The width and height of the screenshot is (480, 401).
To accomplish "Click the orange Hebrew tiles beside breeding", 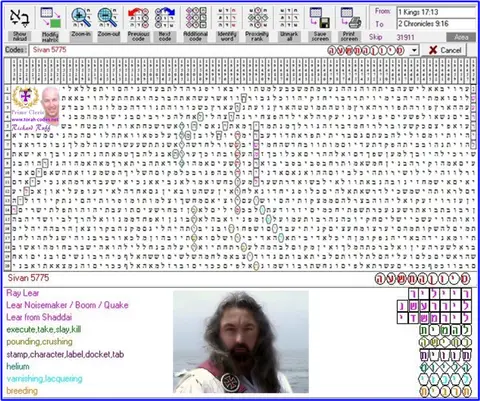I will tap(445, 391).
